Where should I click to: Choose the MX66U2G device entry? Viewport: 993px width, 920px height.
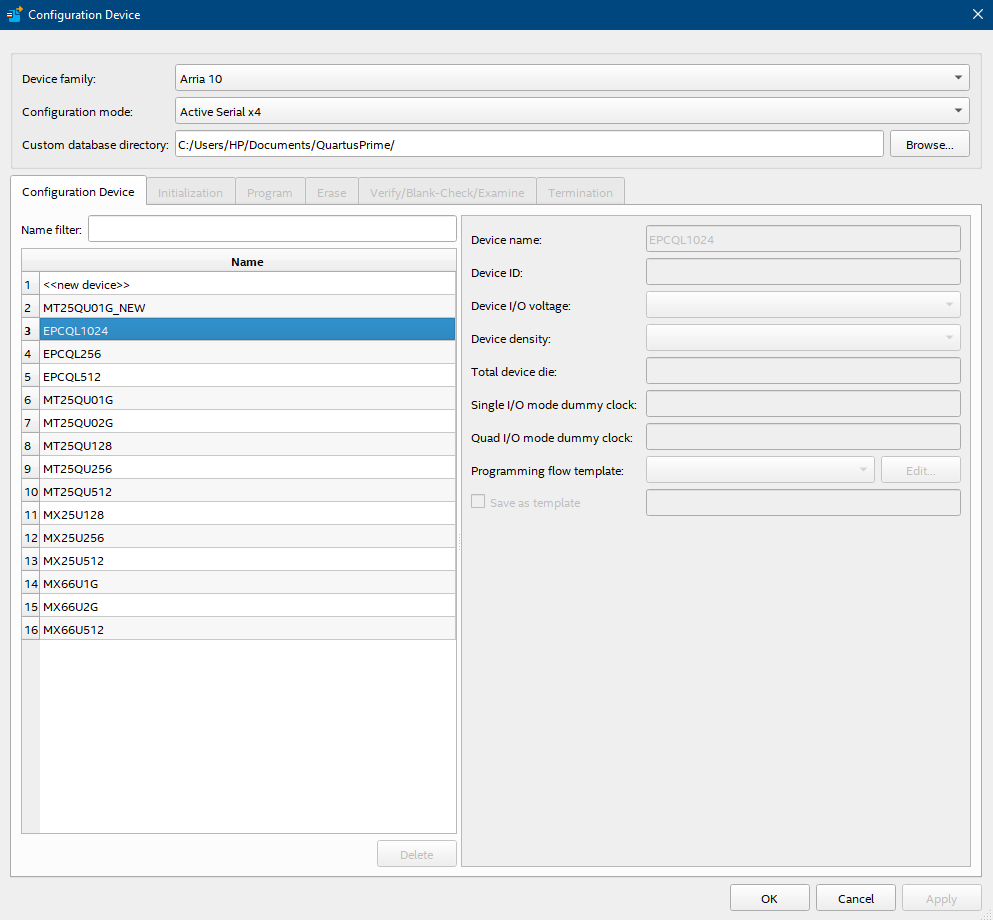click(247, 607)
